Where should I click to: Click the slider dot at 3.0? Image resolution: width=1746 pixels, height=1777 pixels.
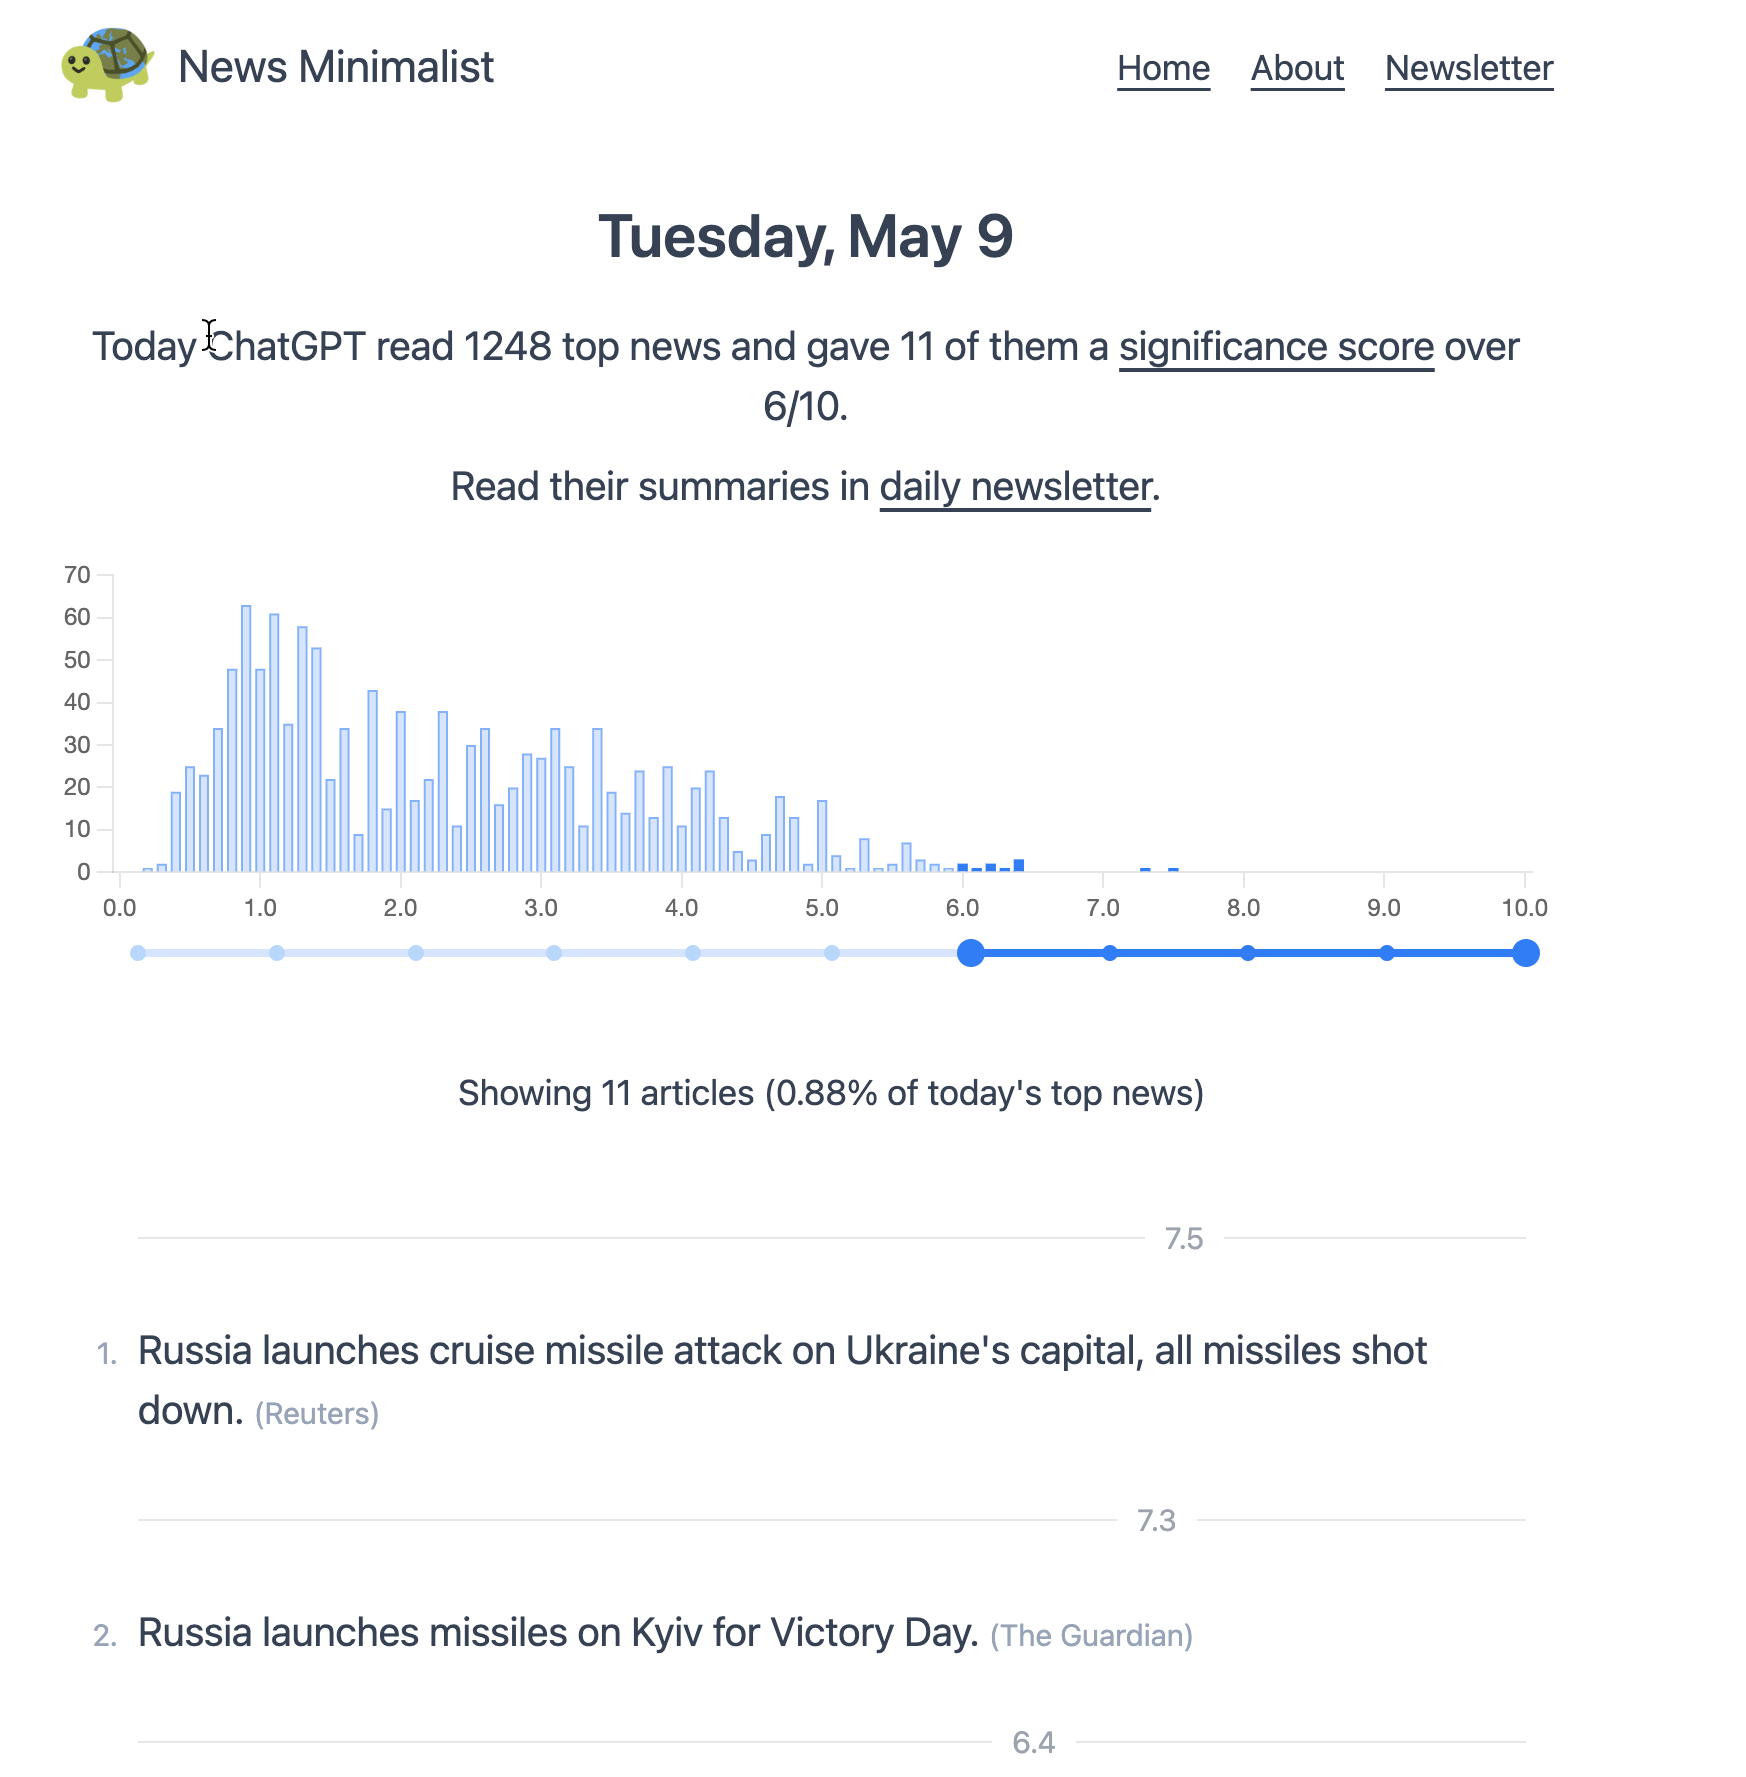(554, 953)
